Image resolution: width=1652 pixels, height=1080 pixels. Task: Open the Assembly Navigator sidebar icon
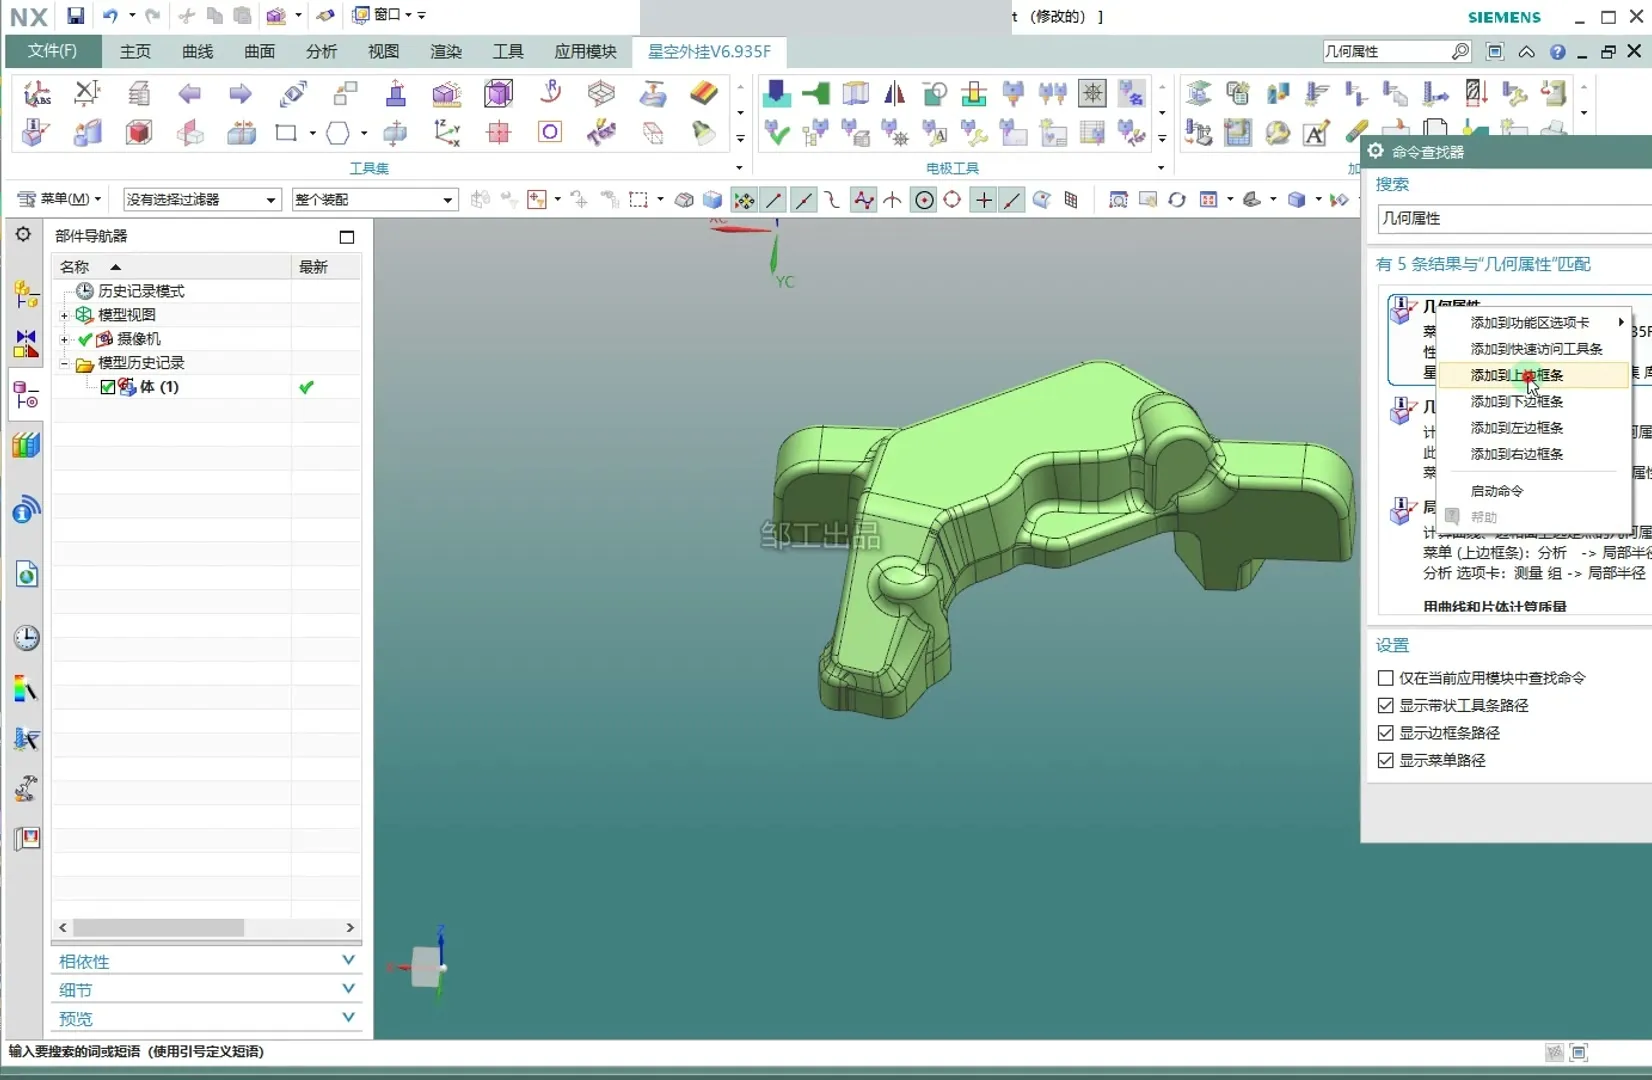click(x=26, y=294)
